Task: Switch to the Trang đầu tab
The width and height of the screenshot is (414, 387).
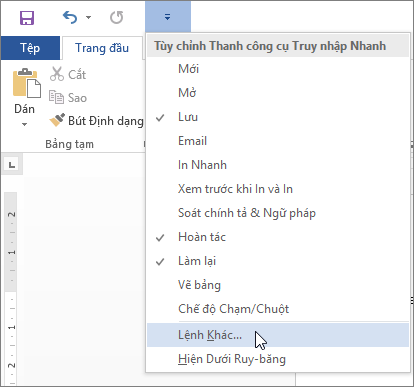Action: [x=102, y=48]
